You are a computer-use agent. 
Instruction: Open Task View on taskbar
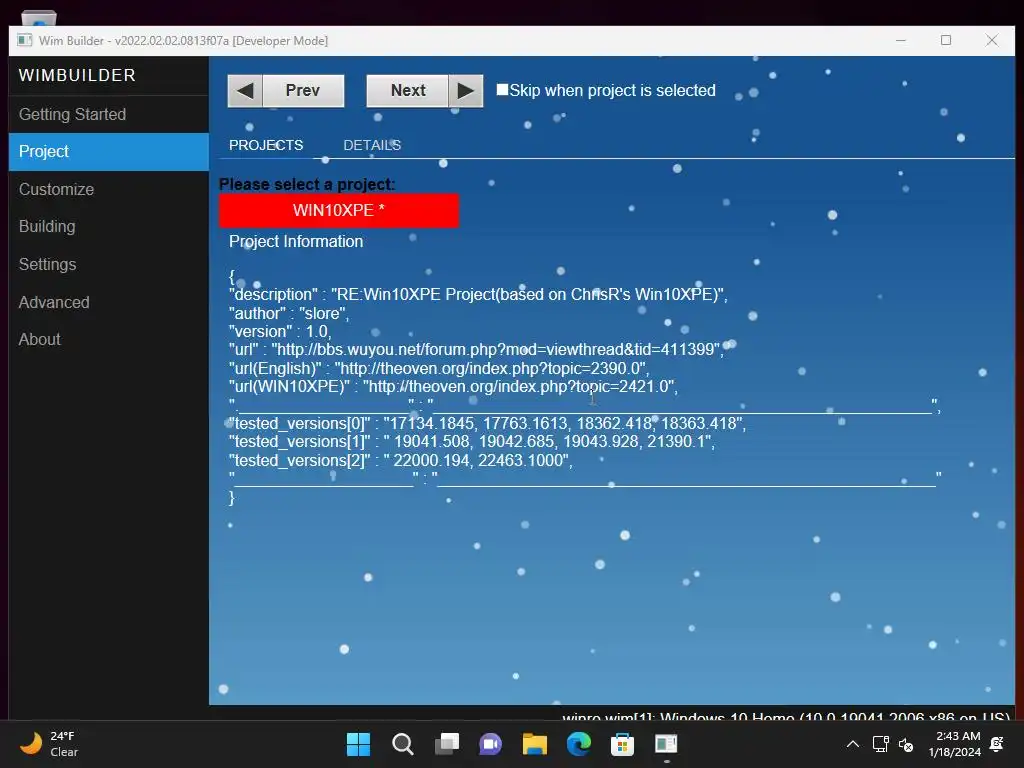point(447,744)
